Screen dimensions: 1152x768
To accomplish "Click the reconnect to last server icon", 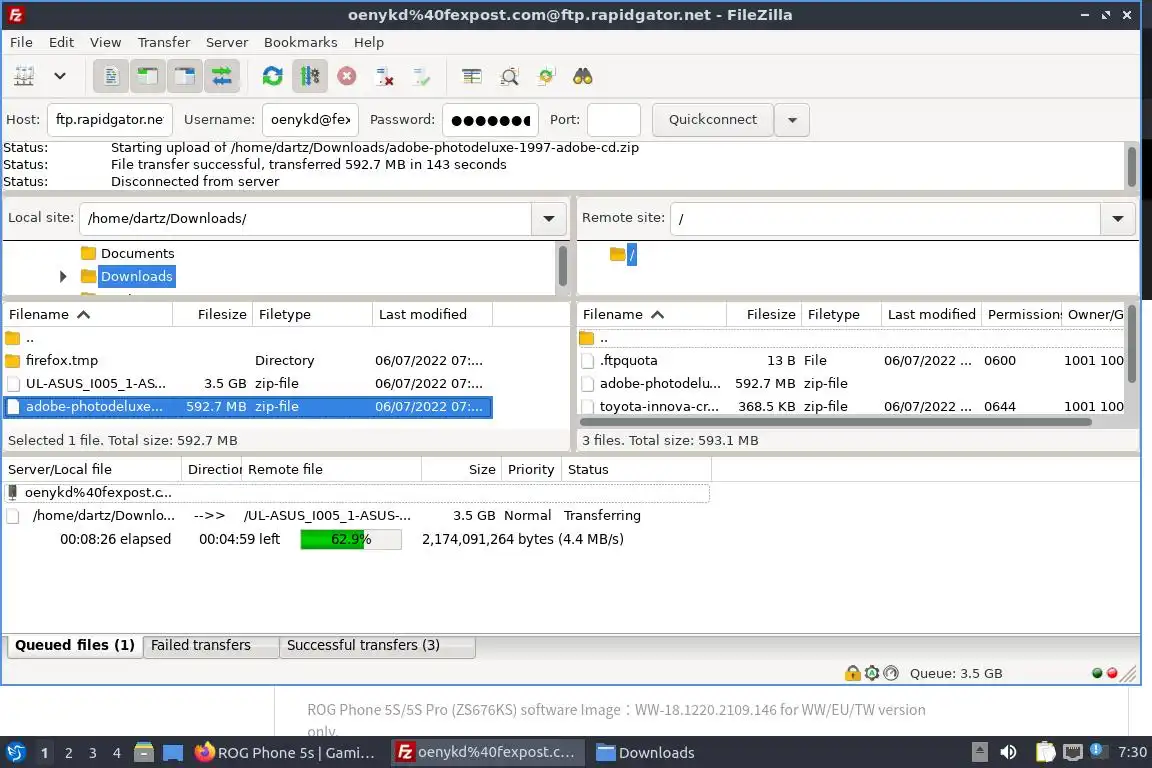I will click(x=421, y=76).
